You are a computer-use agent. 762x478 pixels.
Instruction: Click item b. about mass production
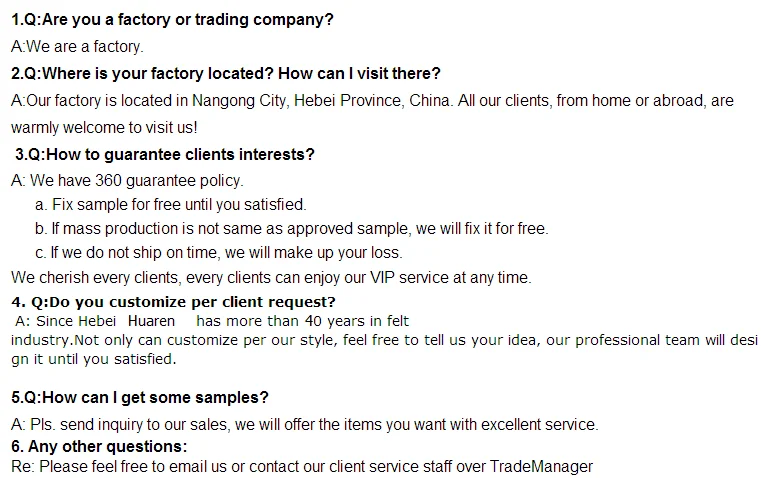(x=292, y=228)
